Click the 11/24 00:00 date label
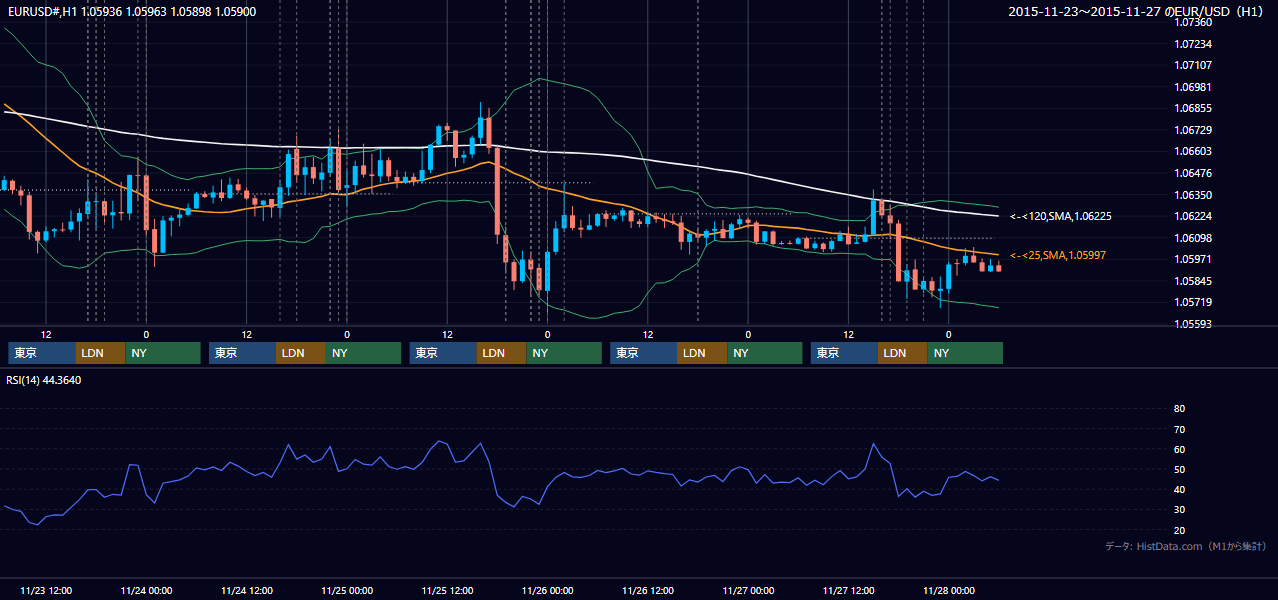The width and height of the screenshot is (1278, 600). (x=146, y=590)
